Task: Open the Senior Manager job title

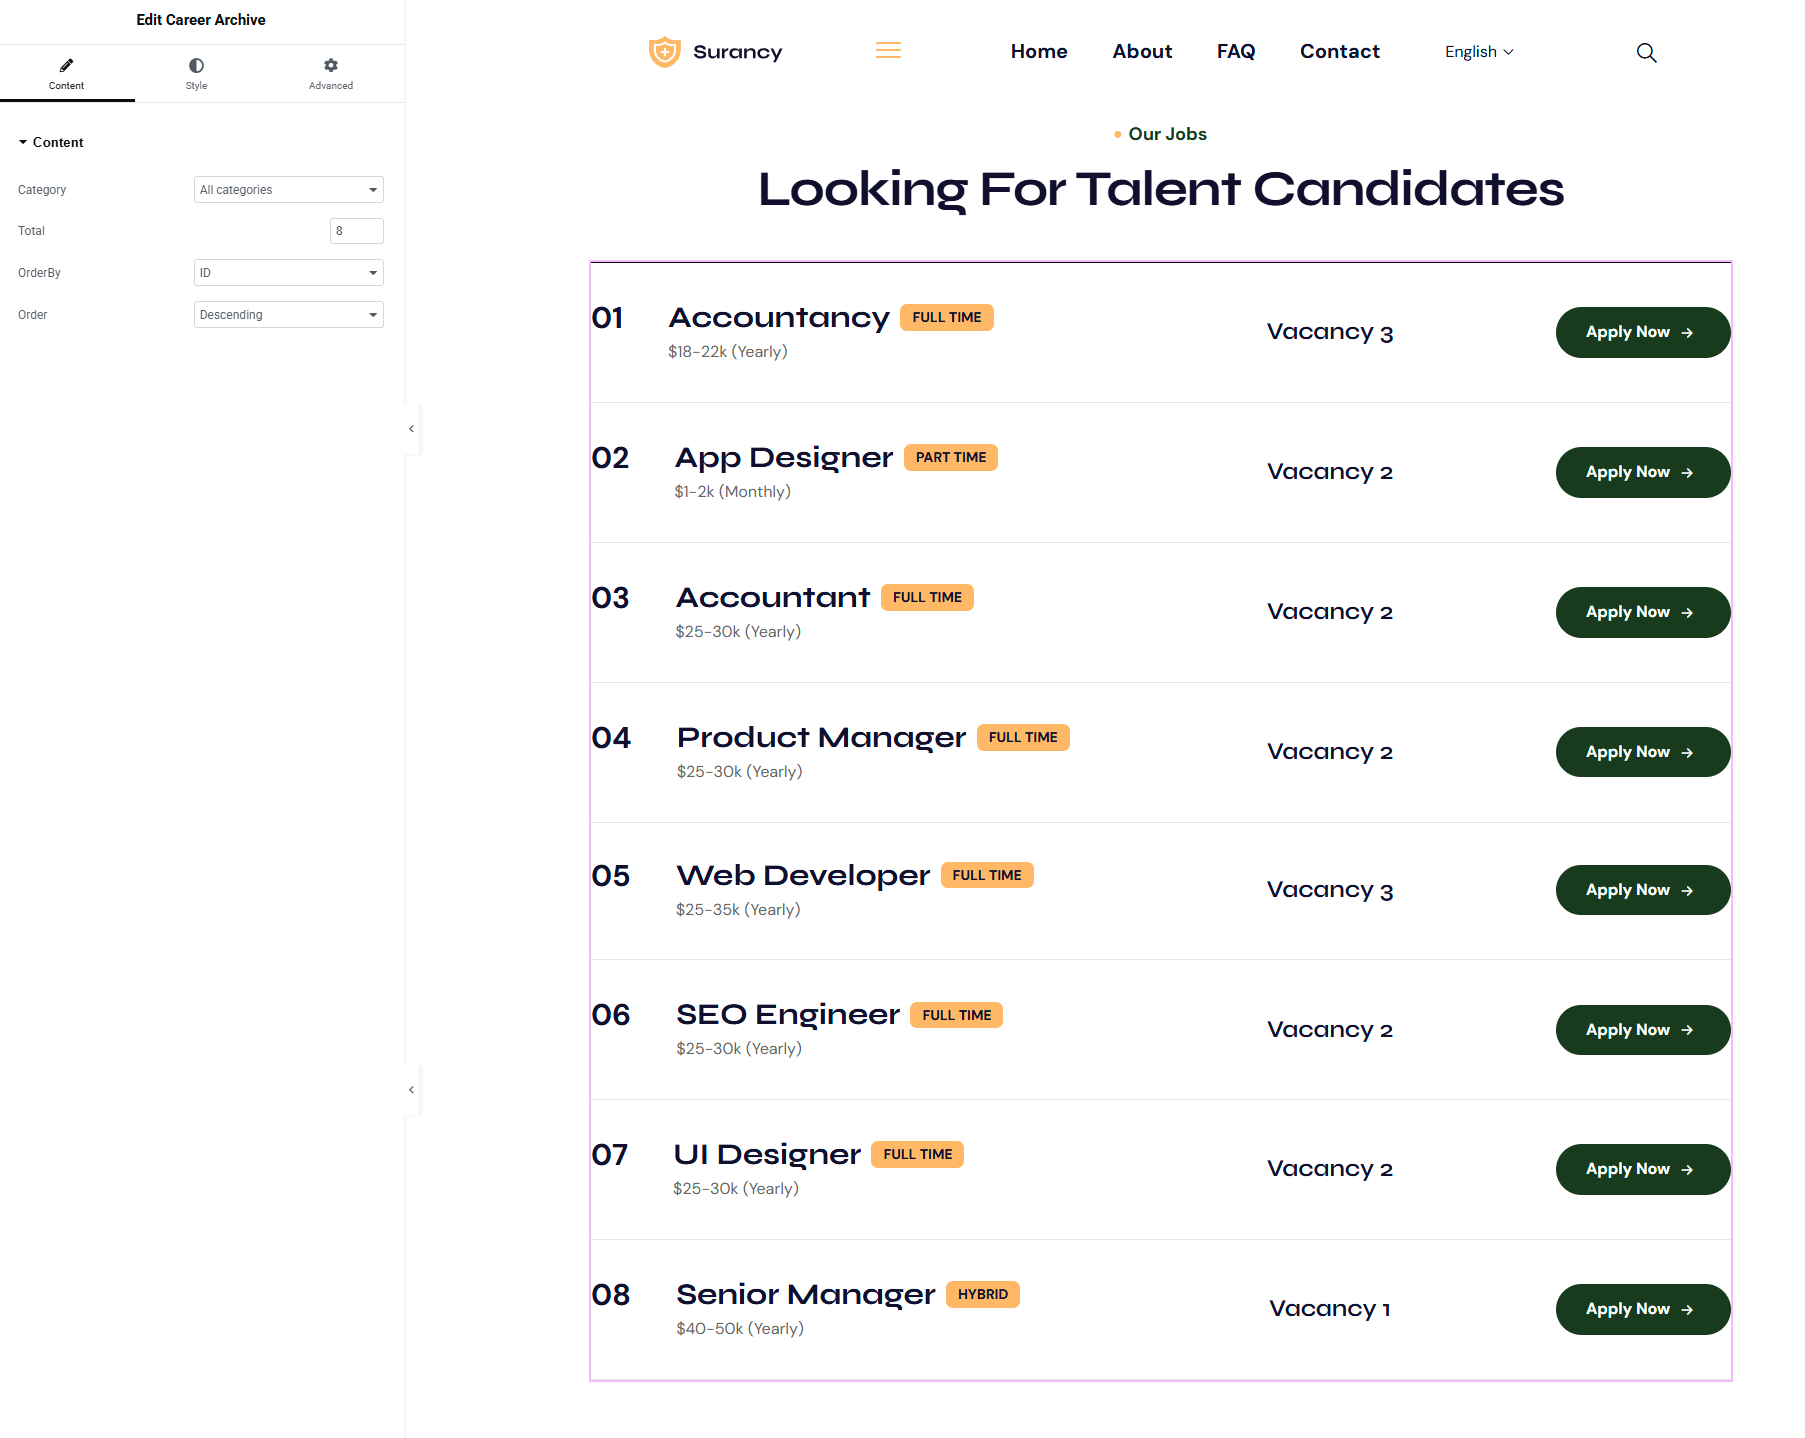Action: (x=806, y=1295)
